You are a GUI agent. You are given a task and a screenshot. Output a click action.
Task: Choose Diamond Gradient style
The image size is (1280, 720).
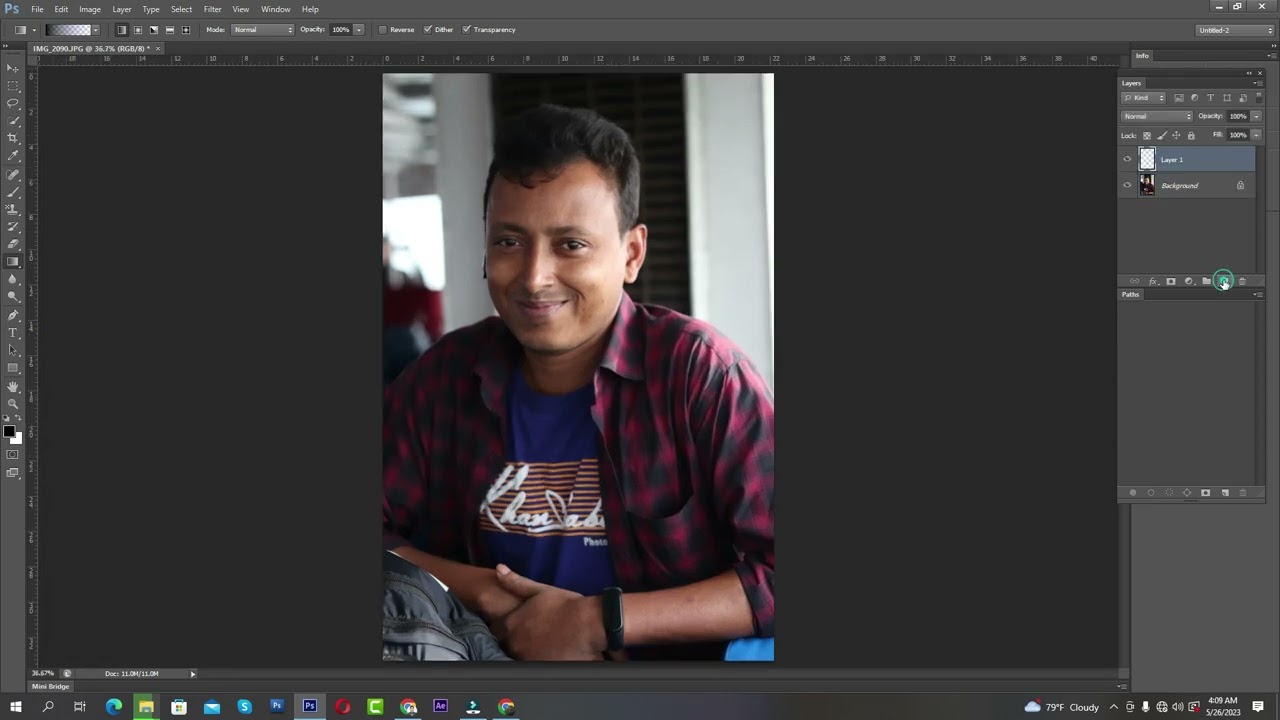coord(186,30)
